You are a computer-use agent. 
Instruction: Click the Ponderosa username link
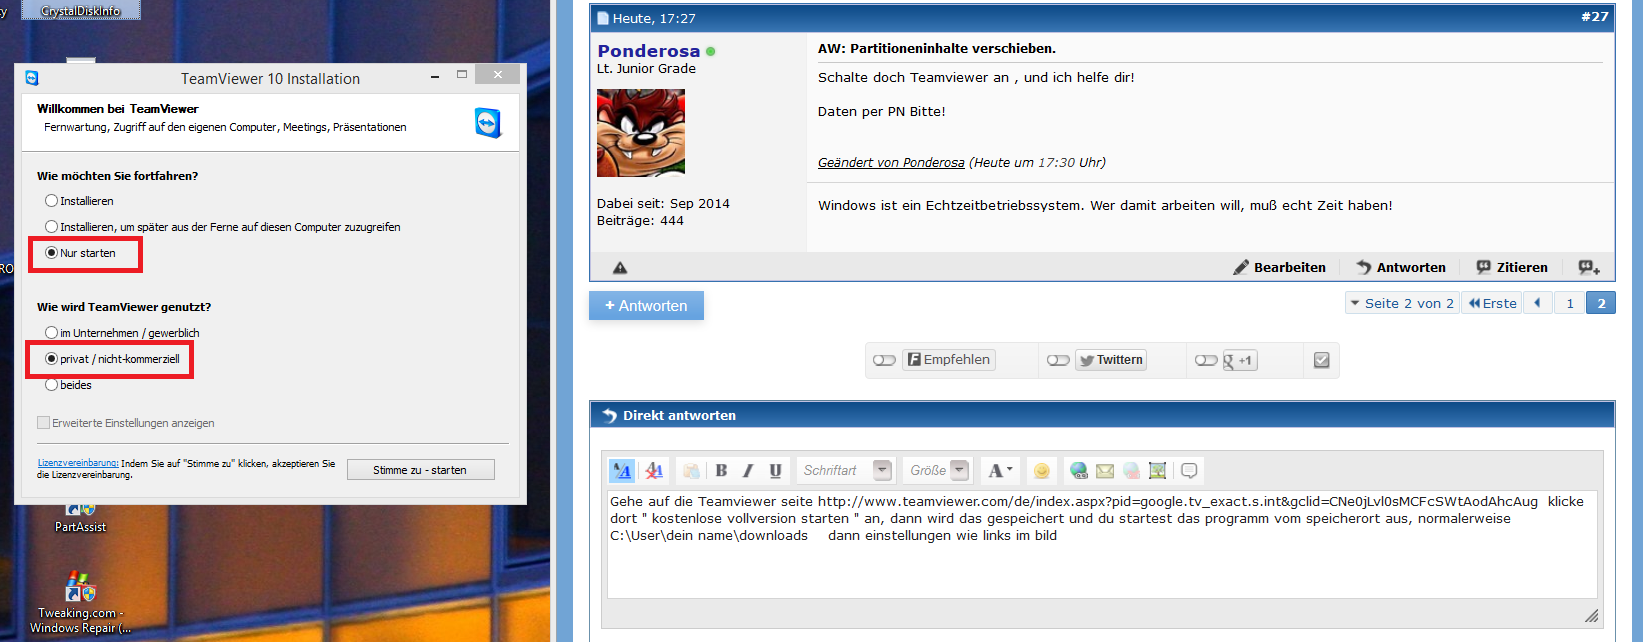pyautogui.click(x=649, y=51)
